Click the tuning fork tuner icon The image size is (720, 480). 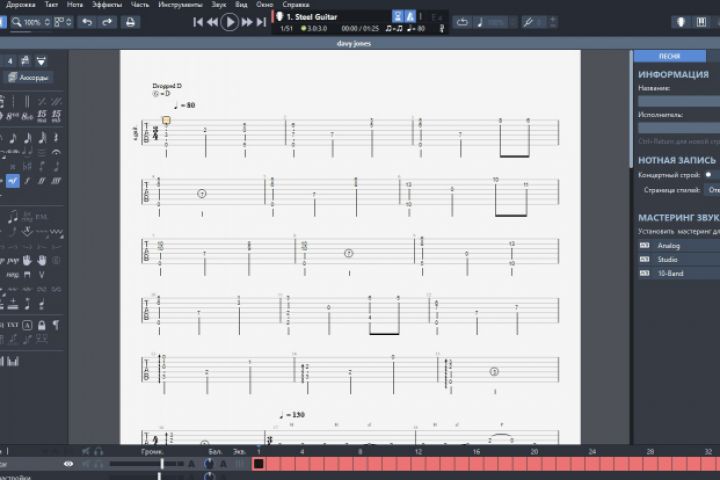click(528, 22)
